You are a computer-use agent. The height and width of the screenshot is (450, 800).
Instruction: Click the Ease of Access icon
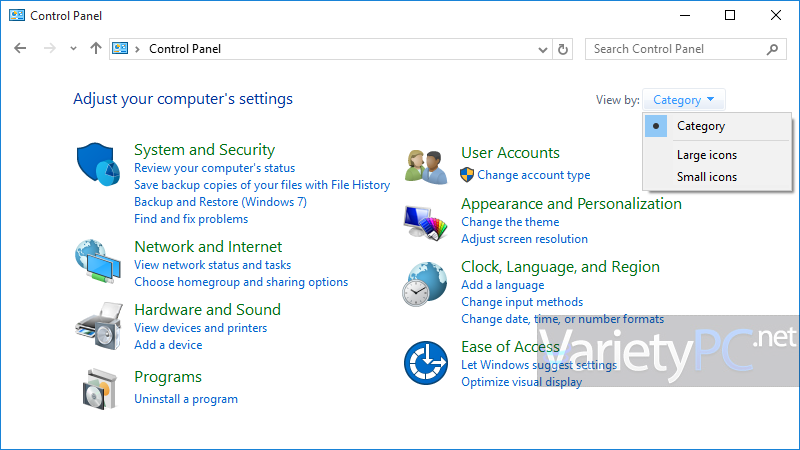point(426,363)
